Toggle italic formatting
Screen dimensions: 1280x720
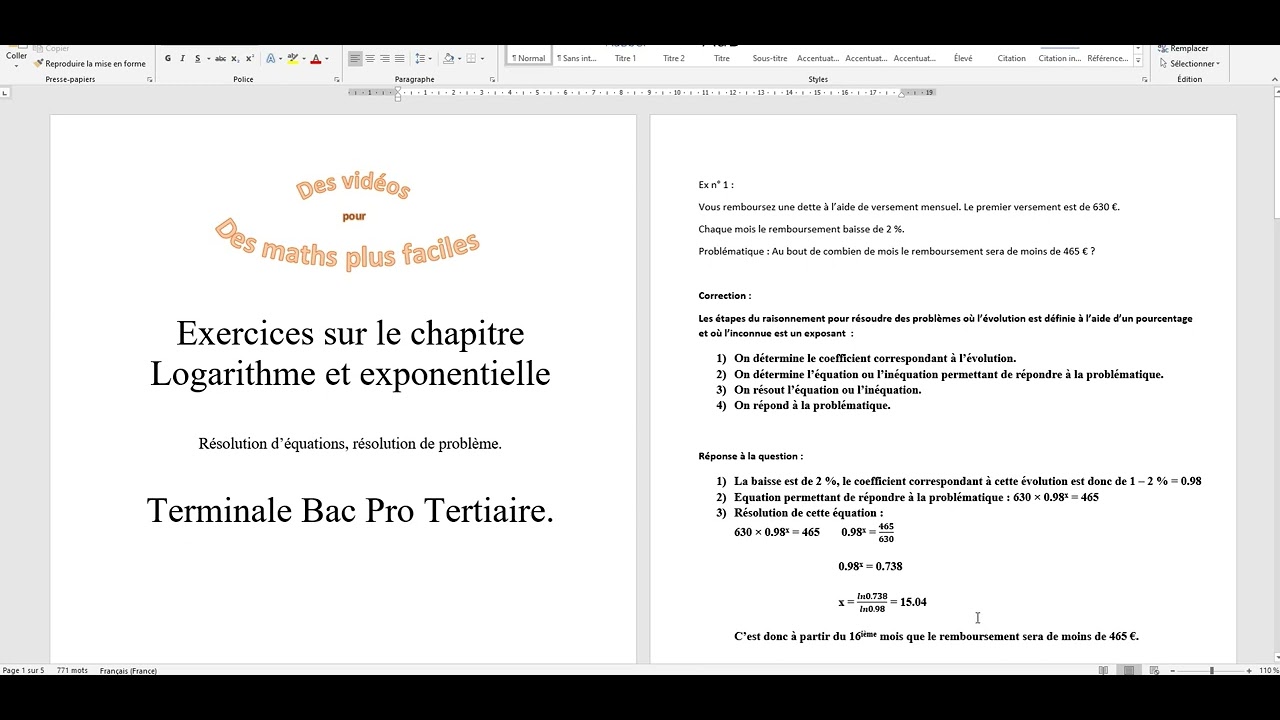(x=182, y=59)
